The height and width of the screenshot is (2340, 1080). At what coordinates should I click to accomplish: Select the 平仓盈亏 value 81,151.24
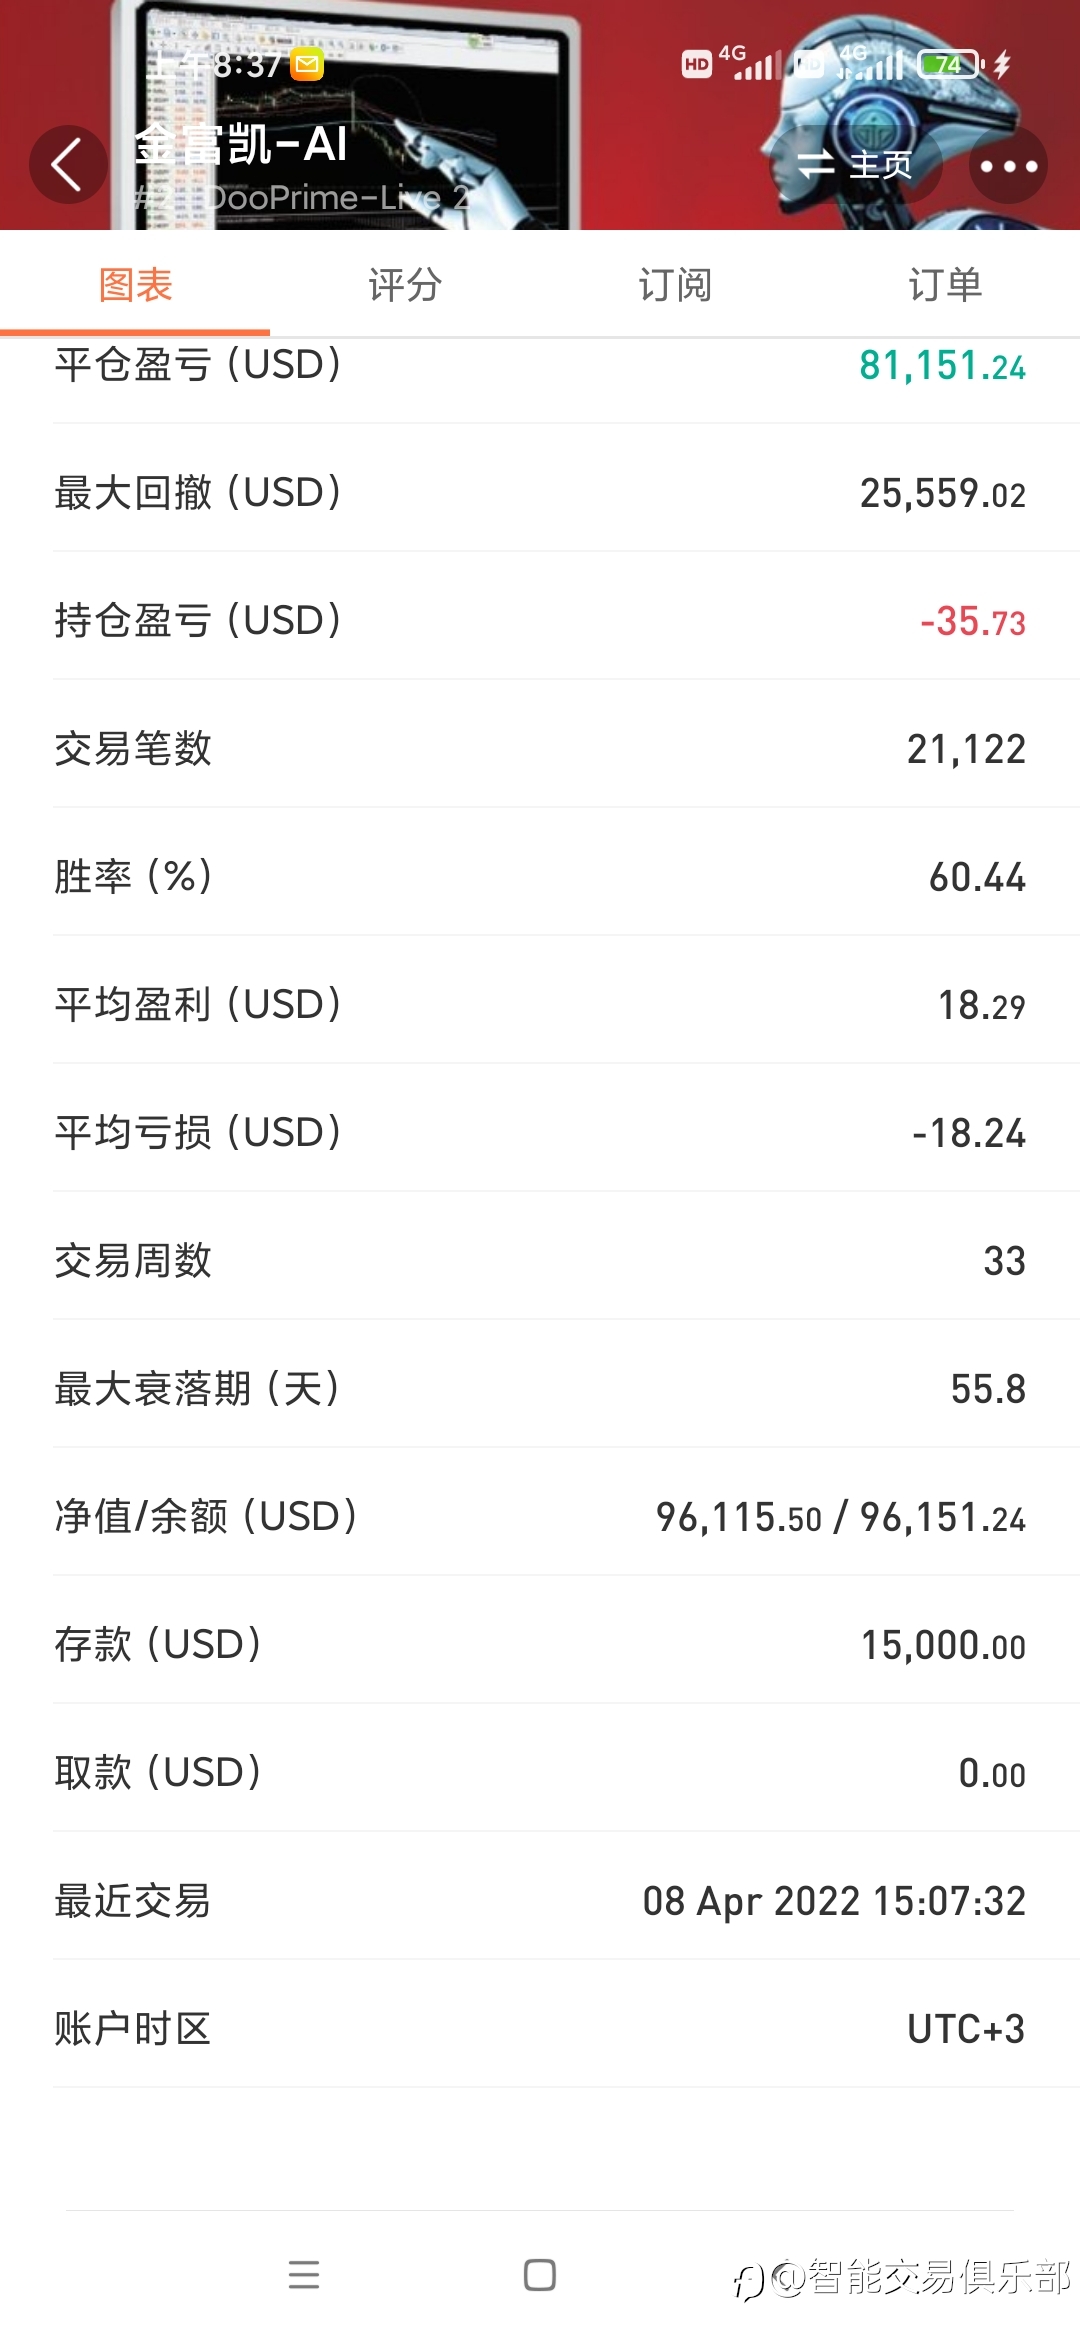(x=942, y=366)
